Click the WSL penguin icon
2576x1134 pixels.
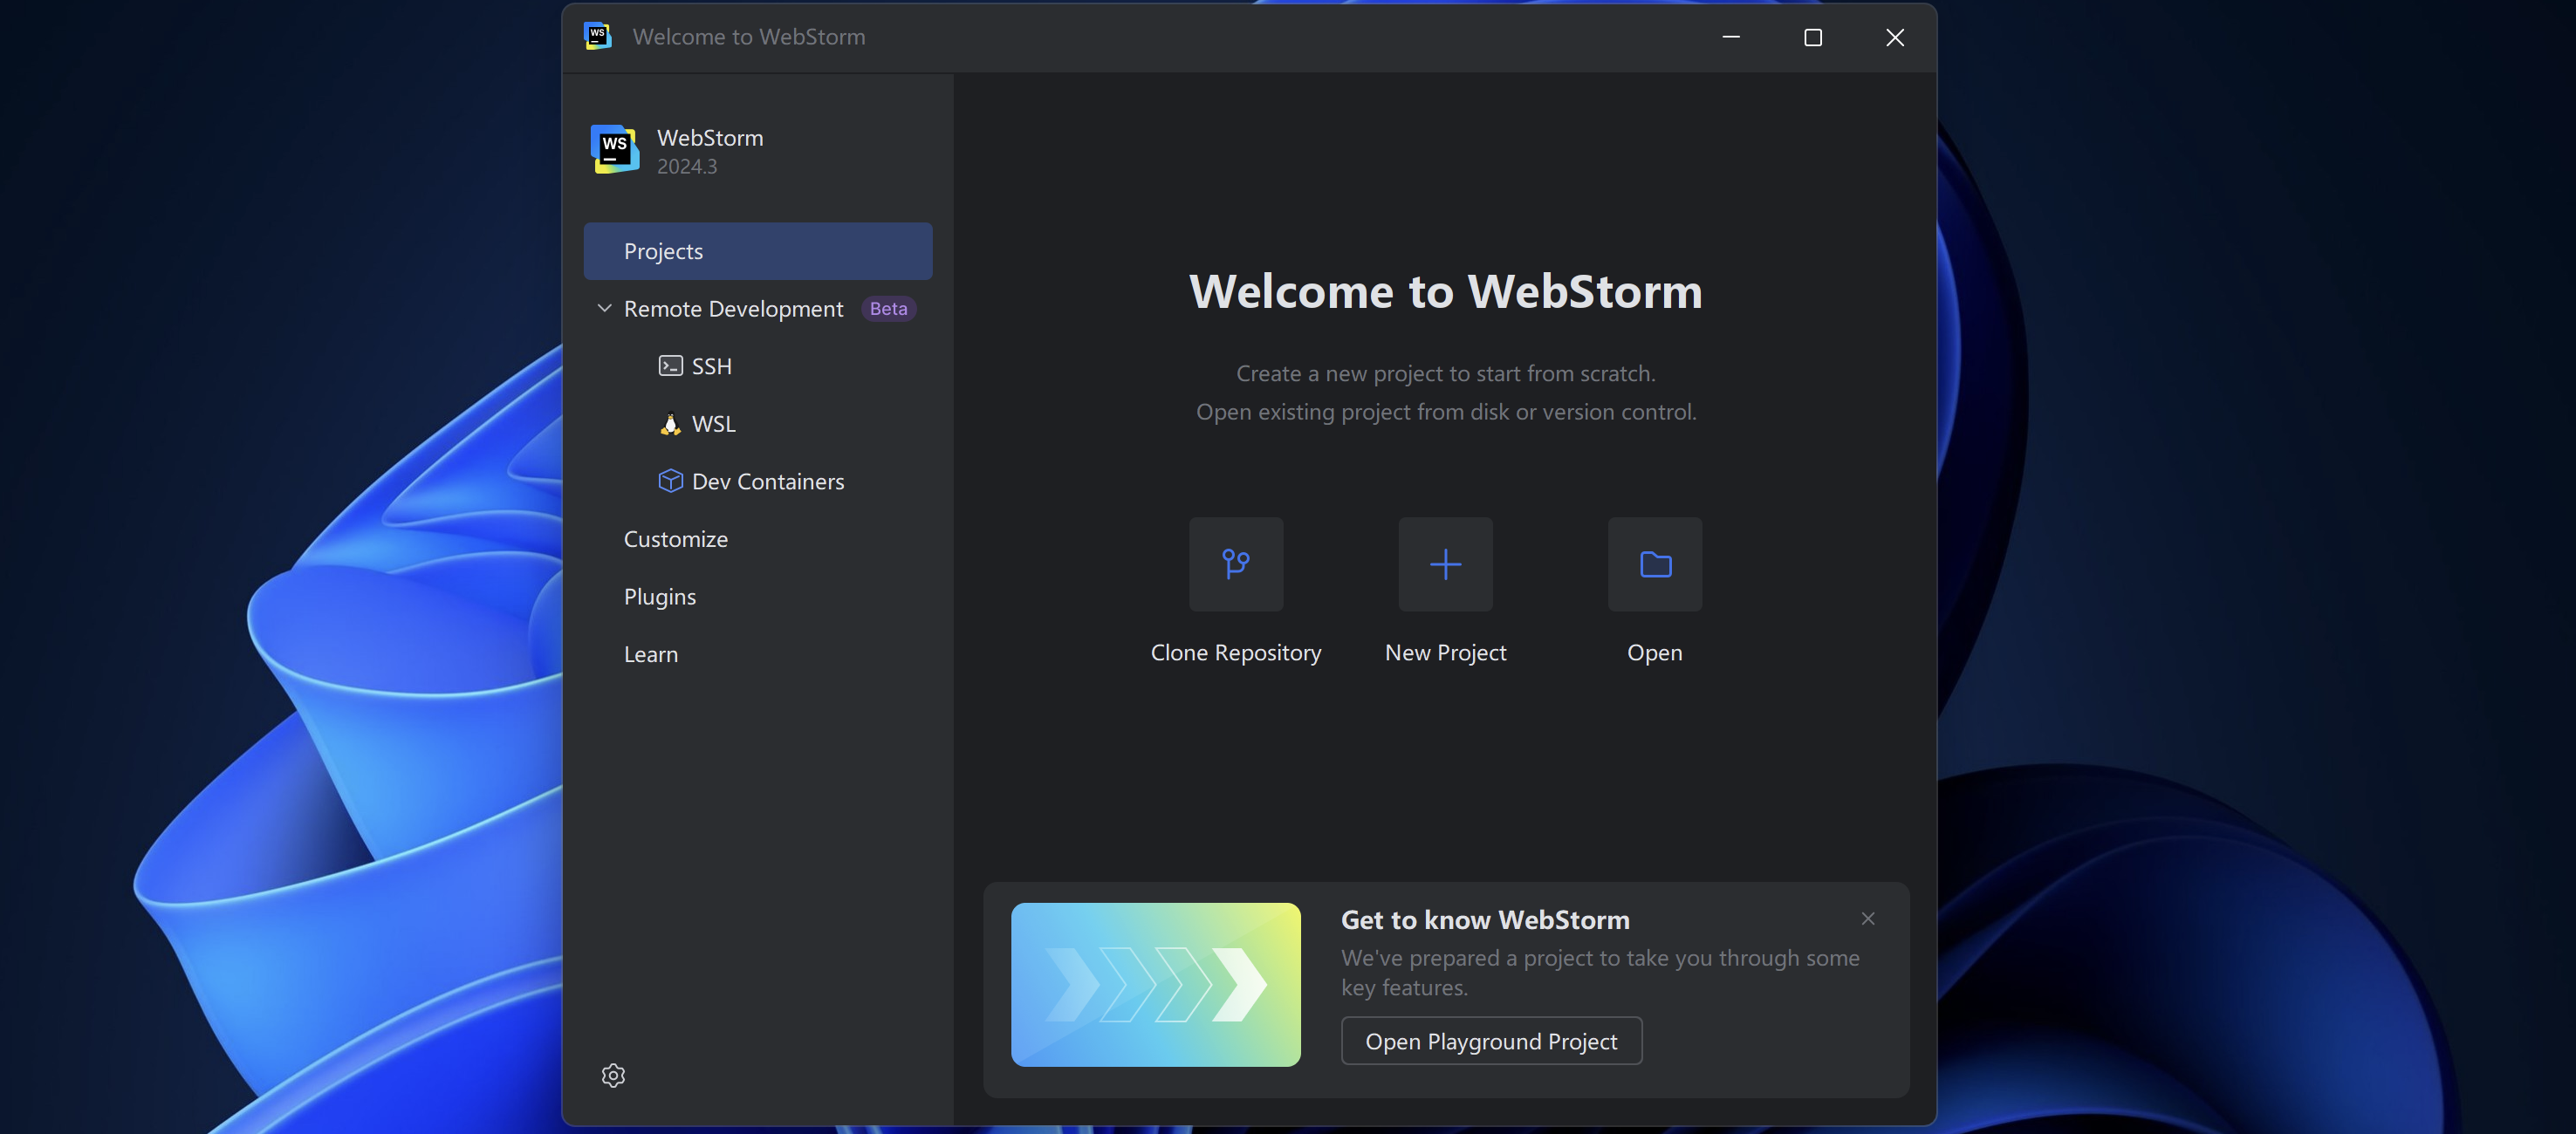pyautogui.click(x=670, y=424)
